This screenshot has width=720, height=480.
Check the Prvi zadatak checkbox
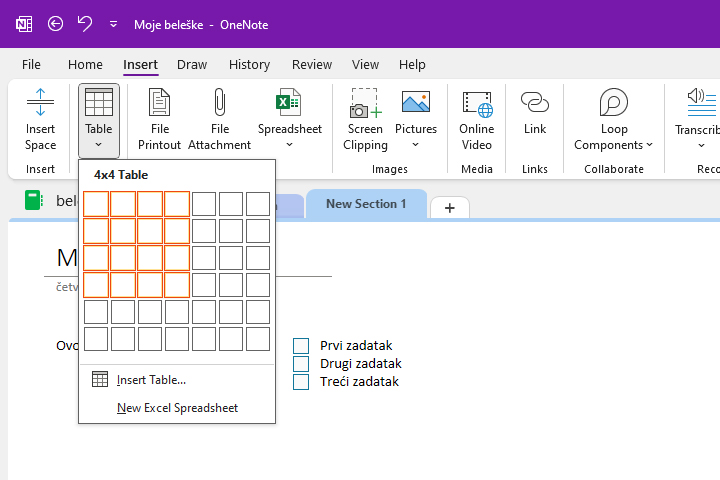point(301,346)
